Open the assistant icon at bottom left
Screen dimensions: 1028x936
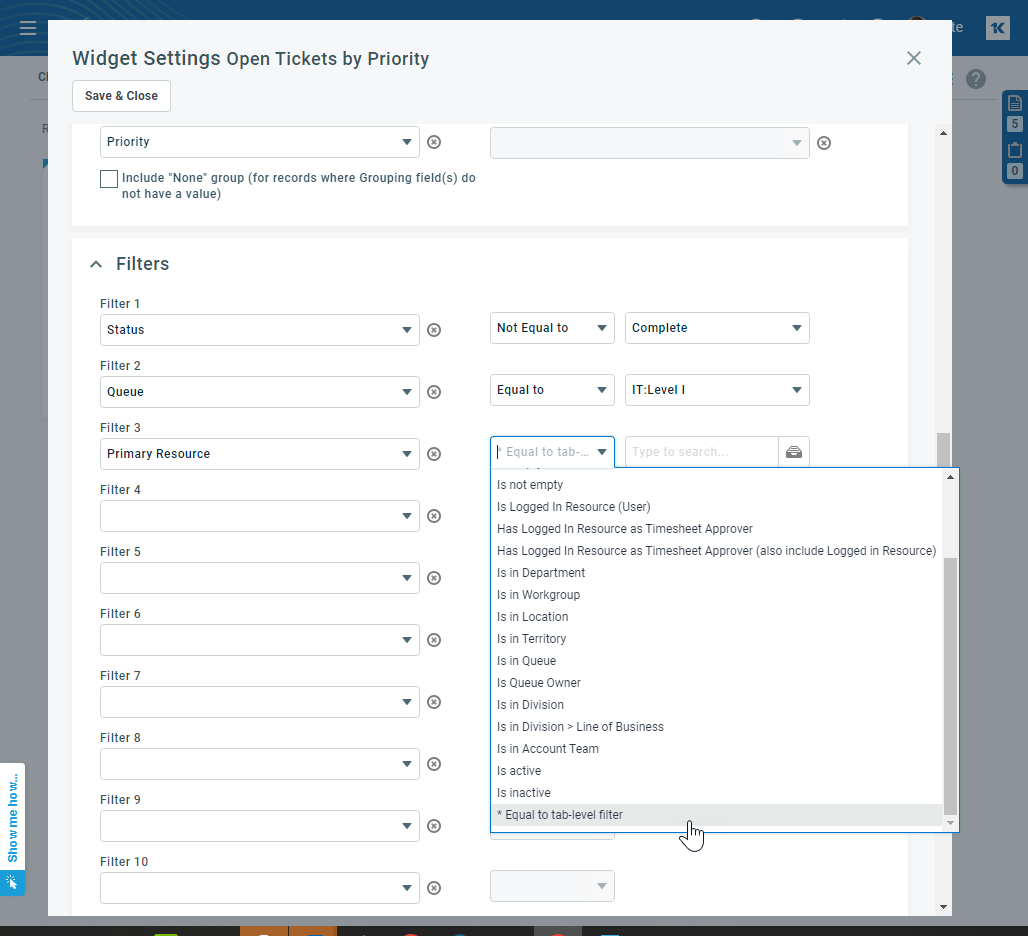pos(13,883)
